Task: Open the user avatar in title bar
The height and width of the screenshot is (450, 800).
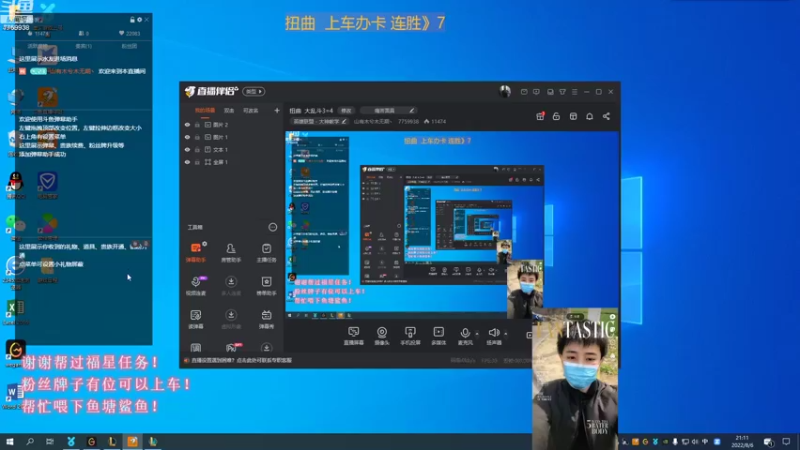Action: pos(505,92)
